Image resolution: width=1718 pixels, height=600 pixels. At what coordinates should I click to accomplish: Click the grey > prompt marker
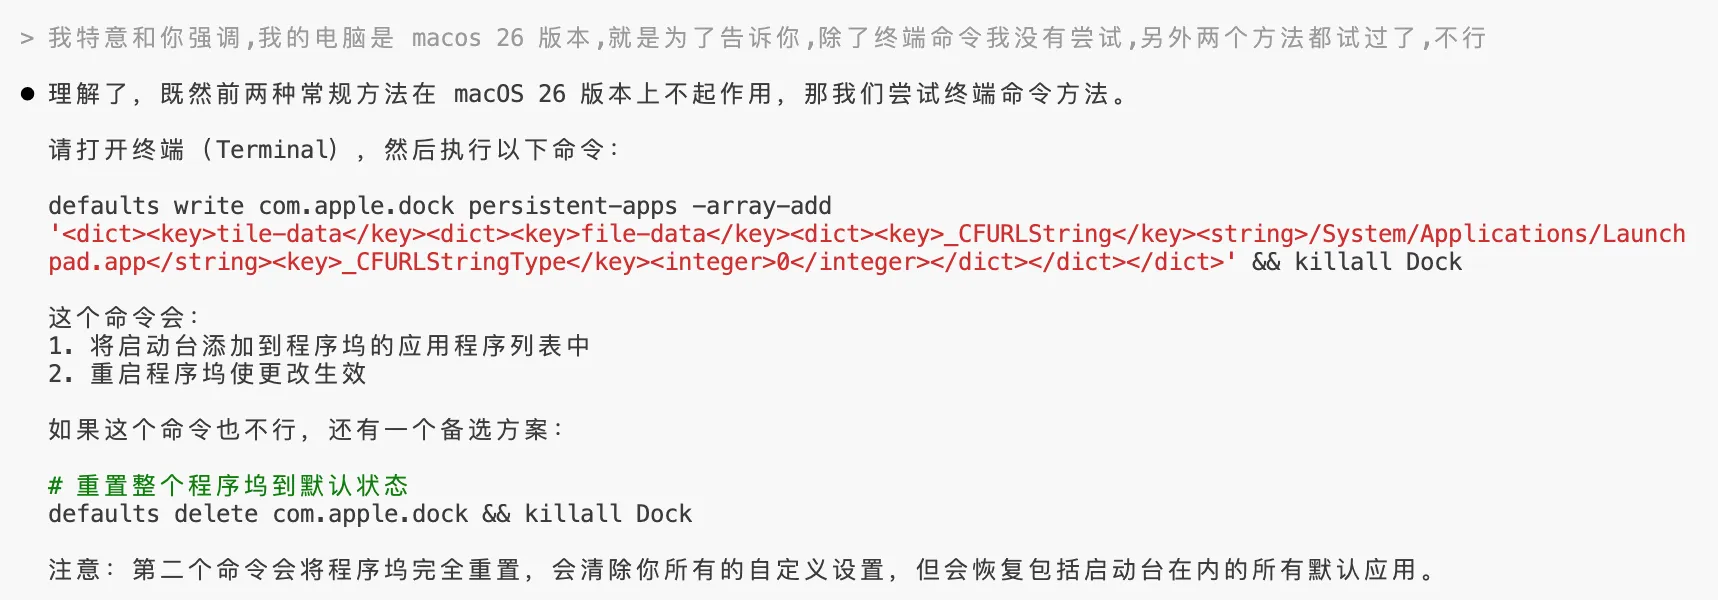pyautogui.click(x=27, y=39)
